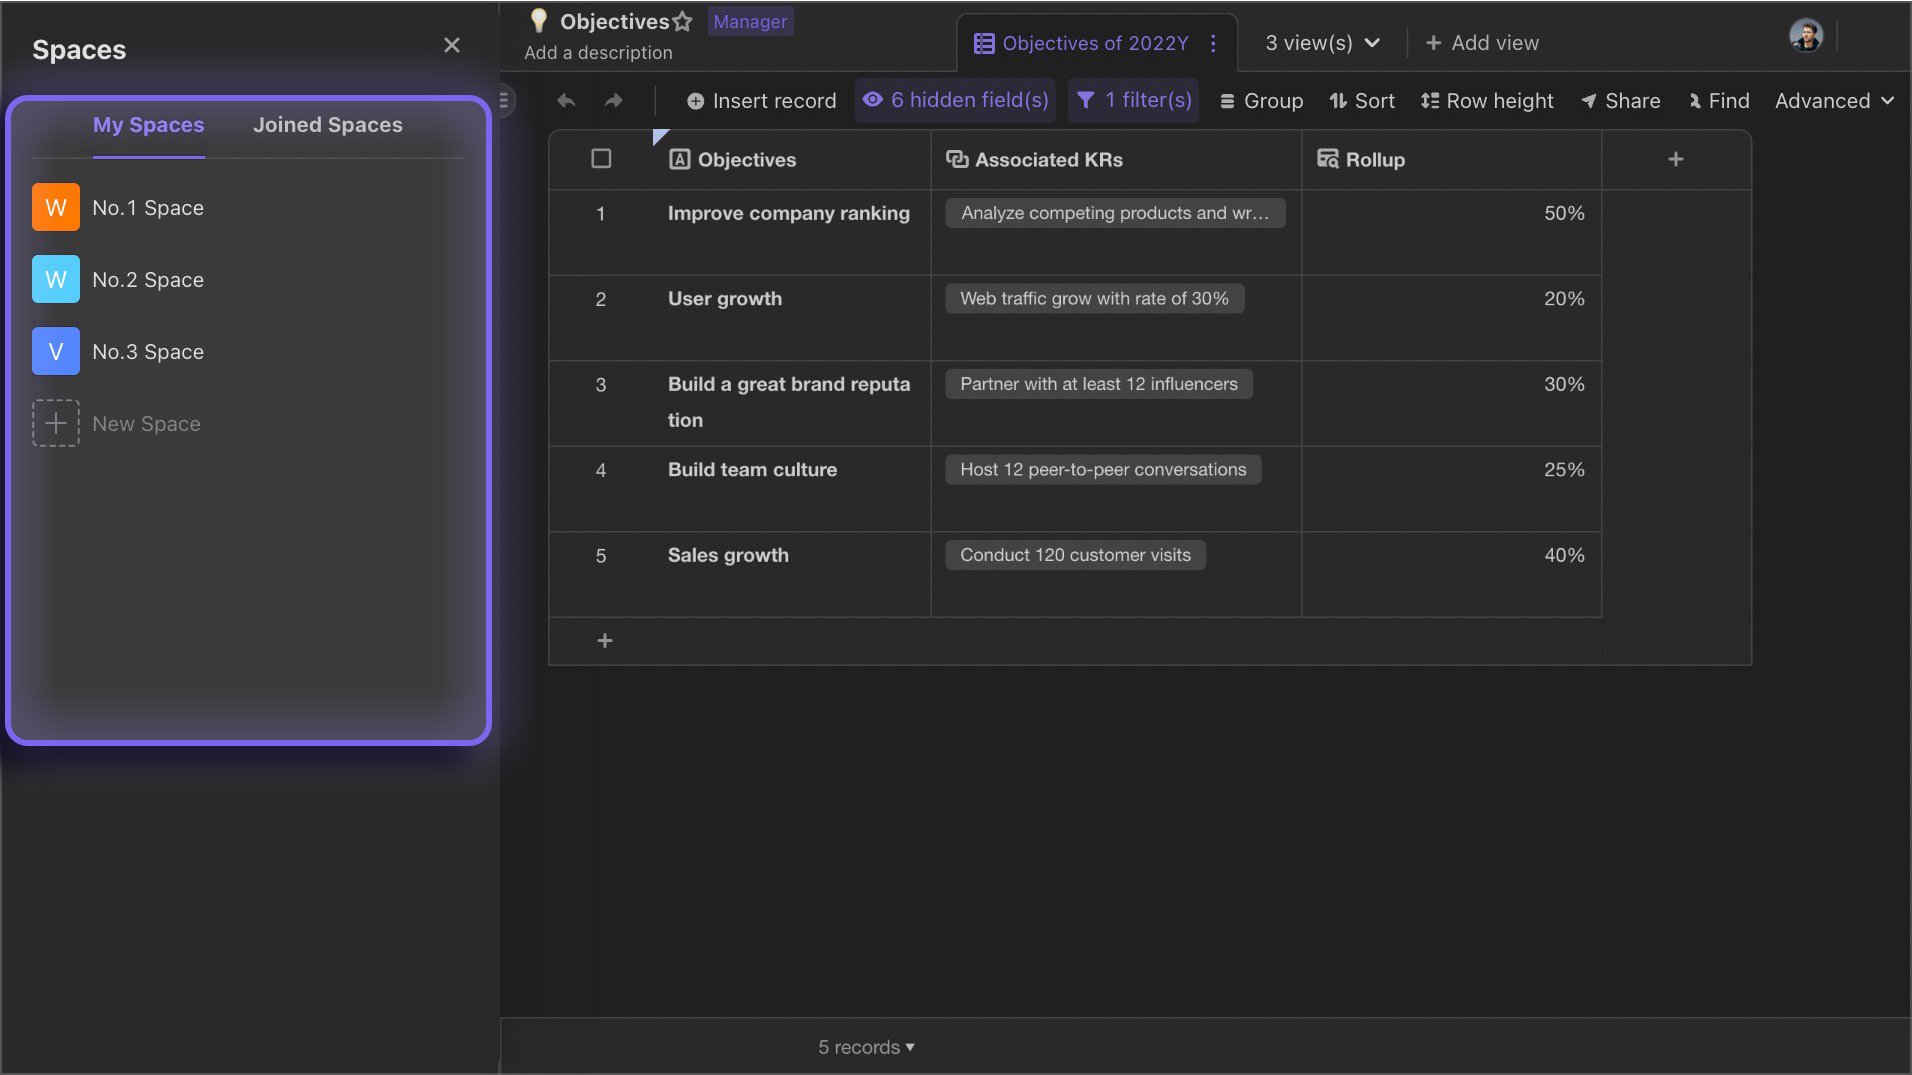Open No.1 Space orange icon
1912x1075 pixels.
tap(56, 207)
